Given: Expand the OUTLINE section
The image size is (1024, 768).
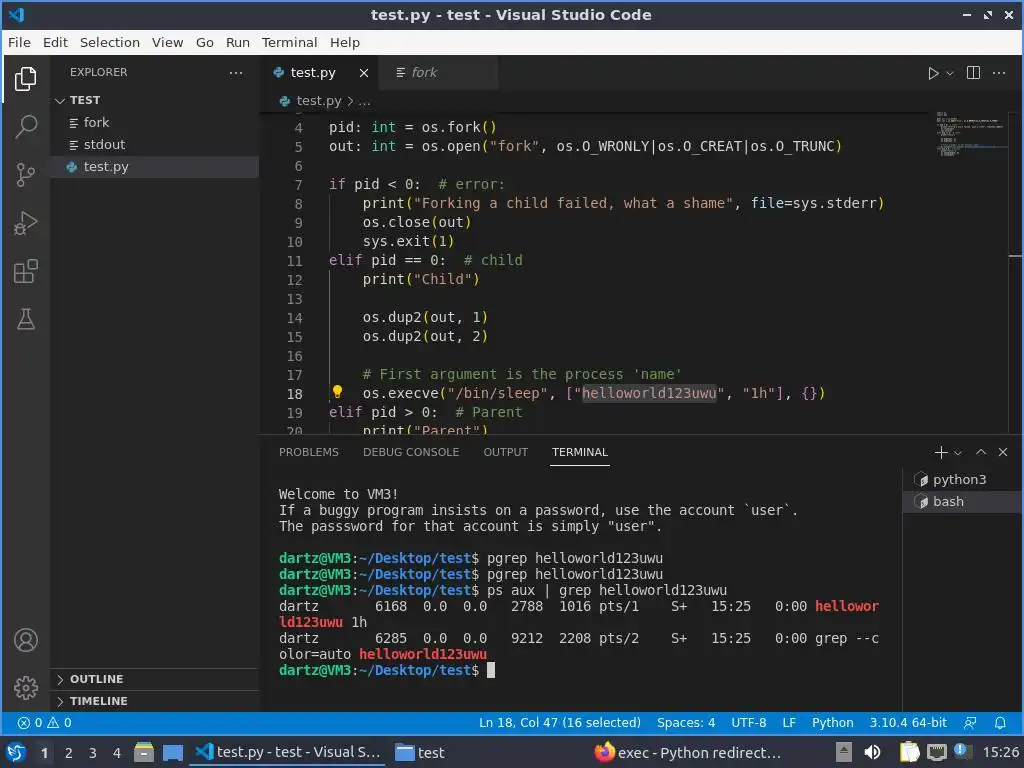Looking at the screenshot, I should click(155, 679).
